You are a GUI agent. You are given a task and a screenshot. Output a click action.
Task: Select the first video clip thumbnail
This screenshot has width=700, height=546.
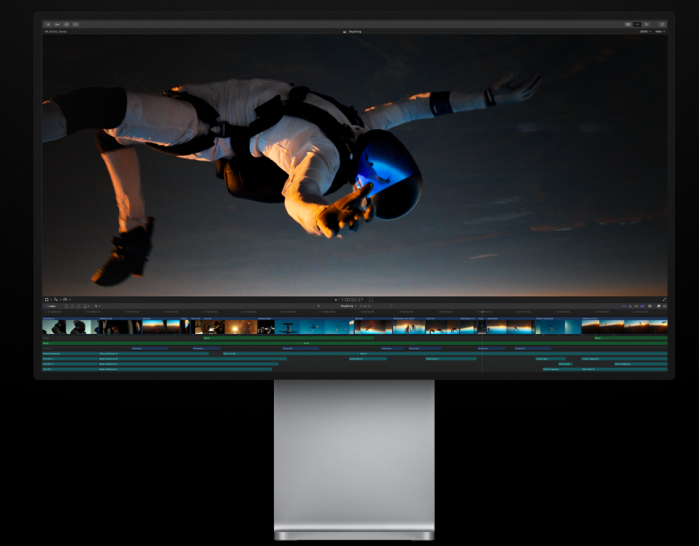[x=55, y=326]
